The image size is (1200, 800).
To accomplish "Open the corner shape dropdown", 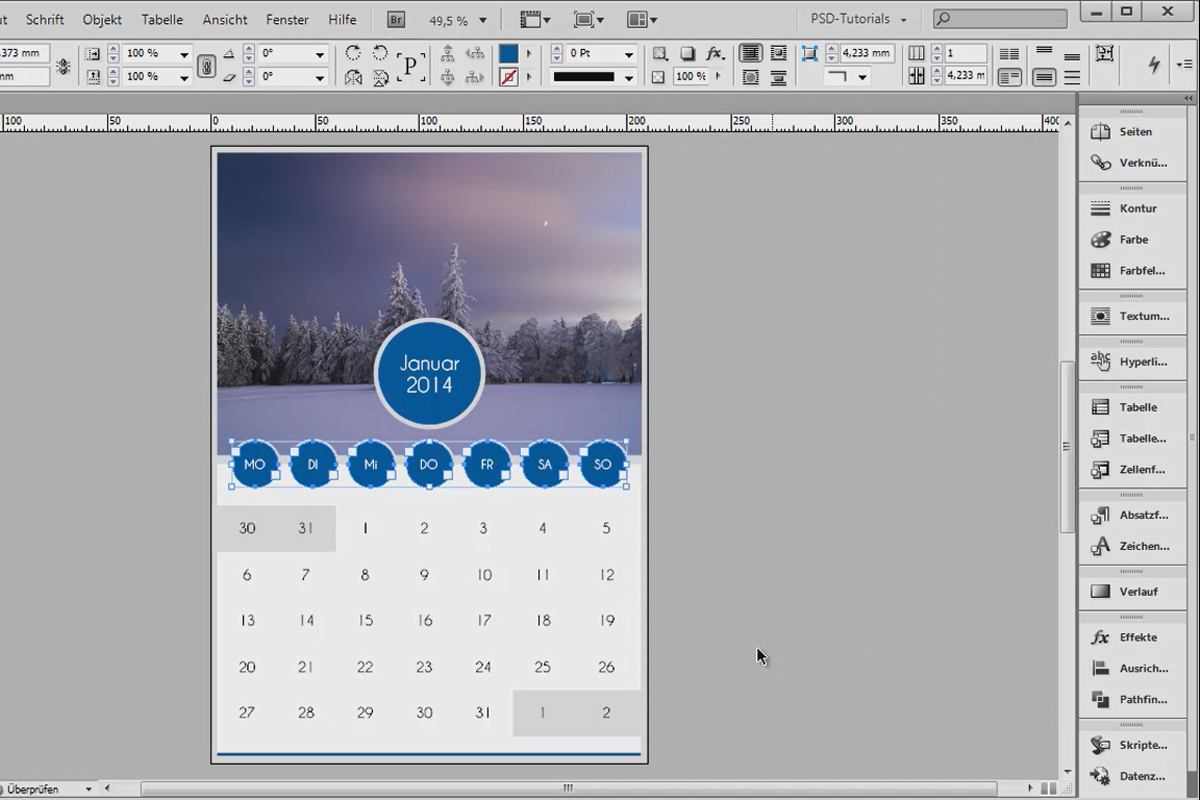I will click(861, 77).
